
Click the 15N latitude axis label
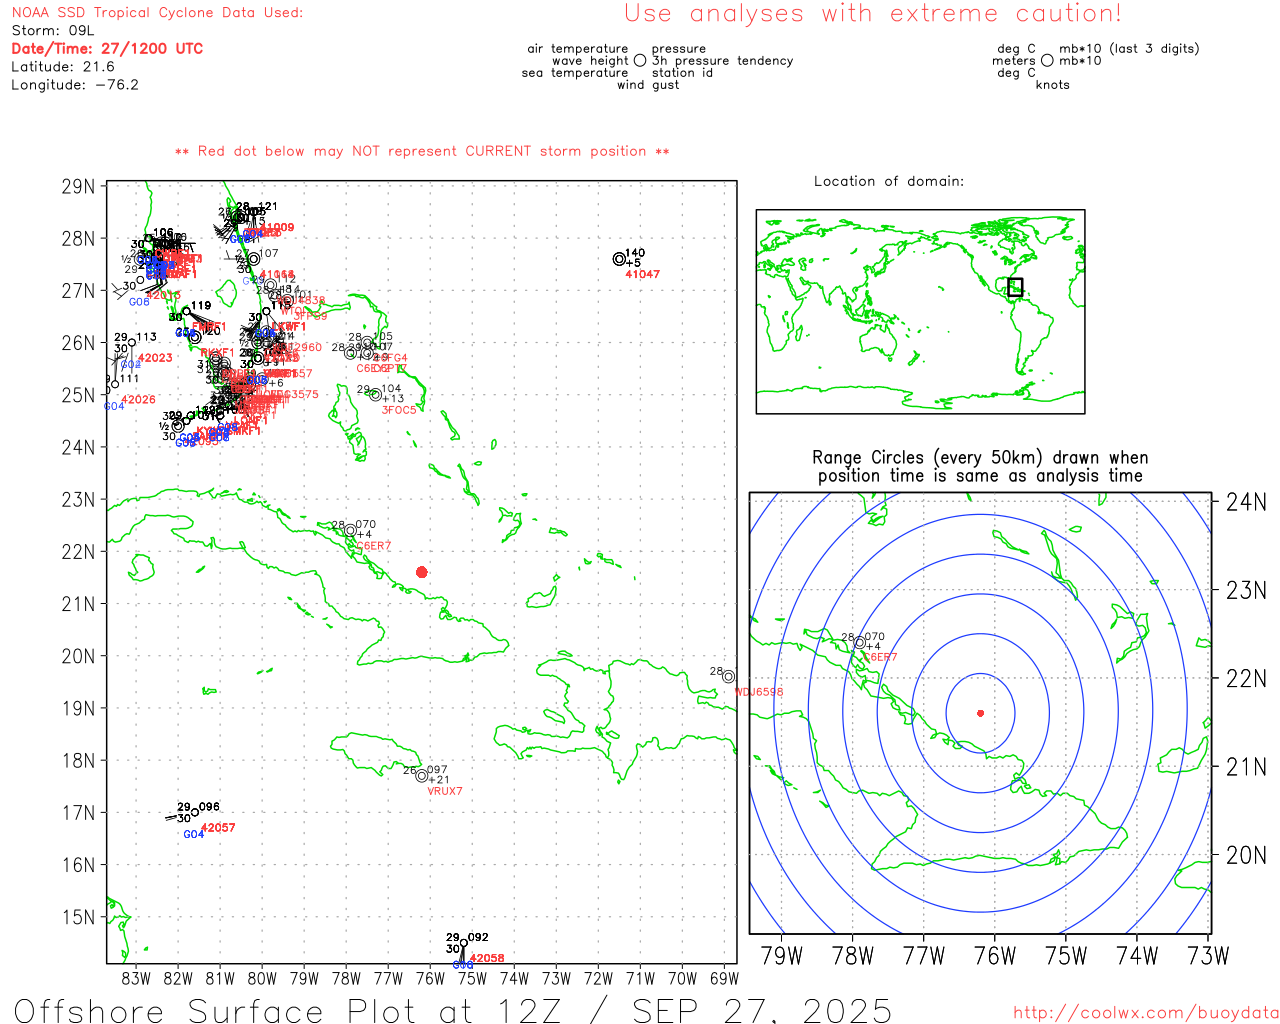(78, 917)
